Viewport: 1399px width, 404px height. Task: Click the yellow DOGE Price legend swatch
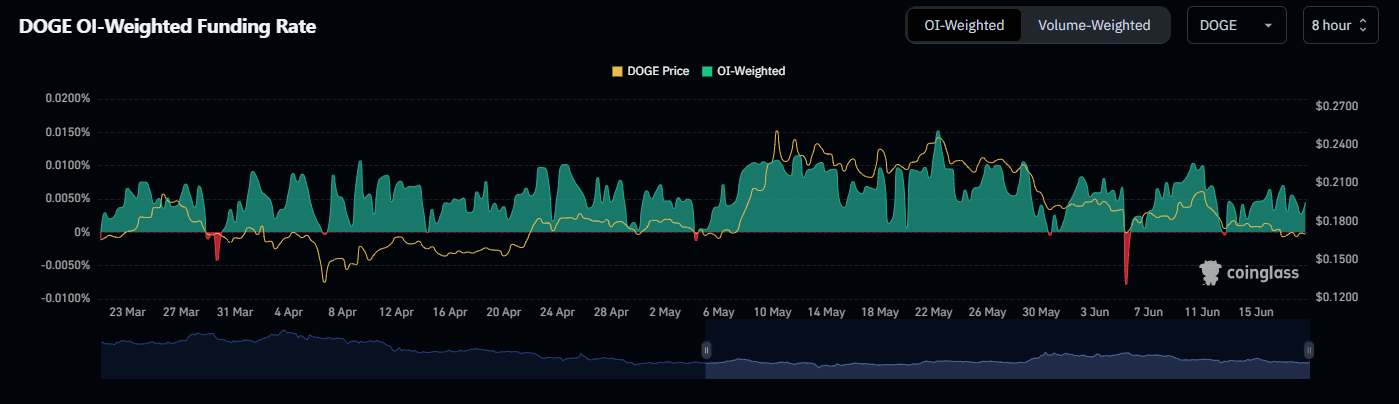coord(616,71)
